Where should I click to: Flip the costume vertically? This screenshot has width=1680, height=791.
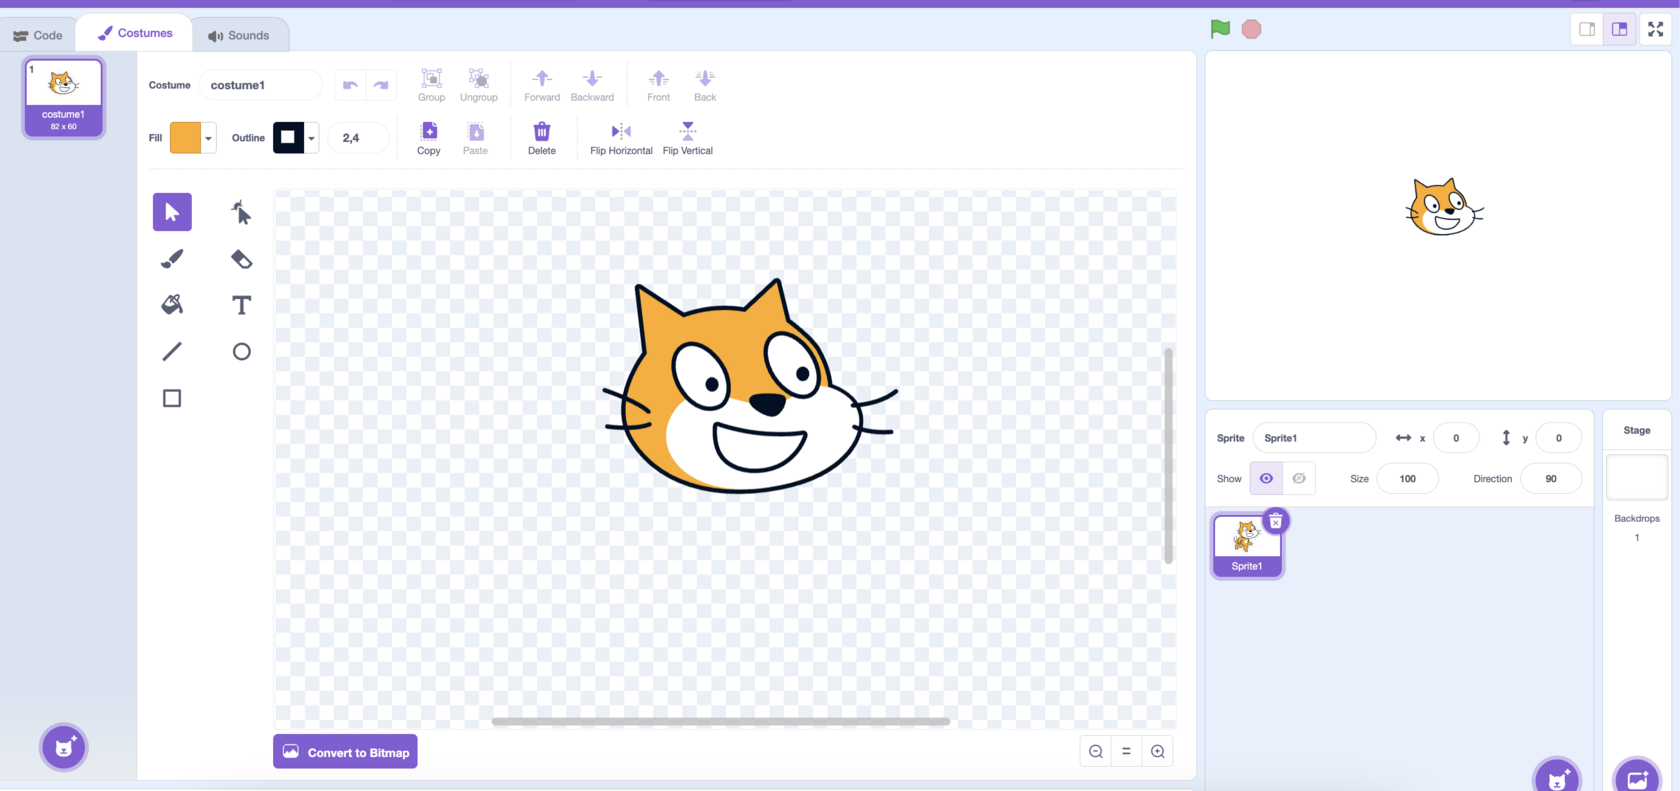pos(688,138)
